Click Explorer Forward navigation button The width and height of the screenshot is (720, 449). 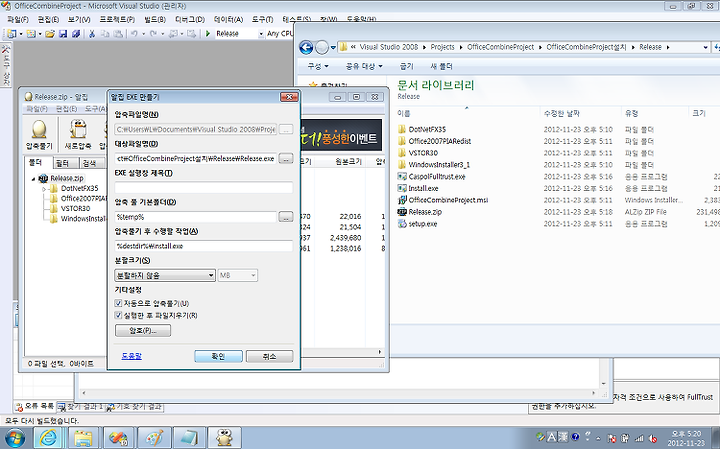[x=322, y=47]
